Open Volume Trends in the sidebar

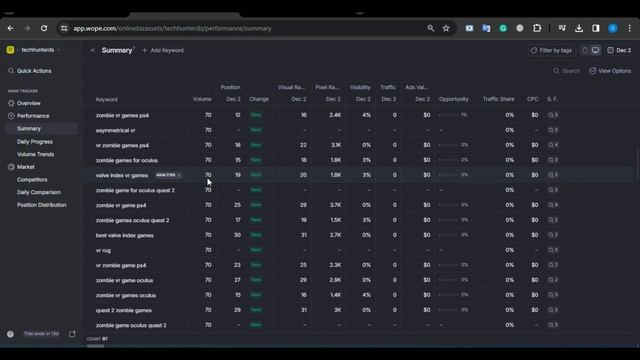[36, 154]
